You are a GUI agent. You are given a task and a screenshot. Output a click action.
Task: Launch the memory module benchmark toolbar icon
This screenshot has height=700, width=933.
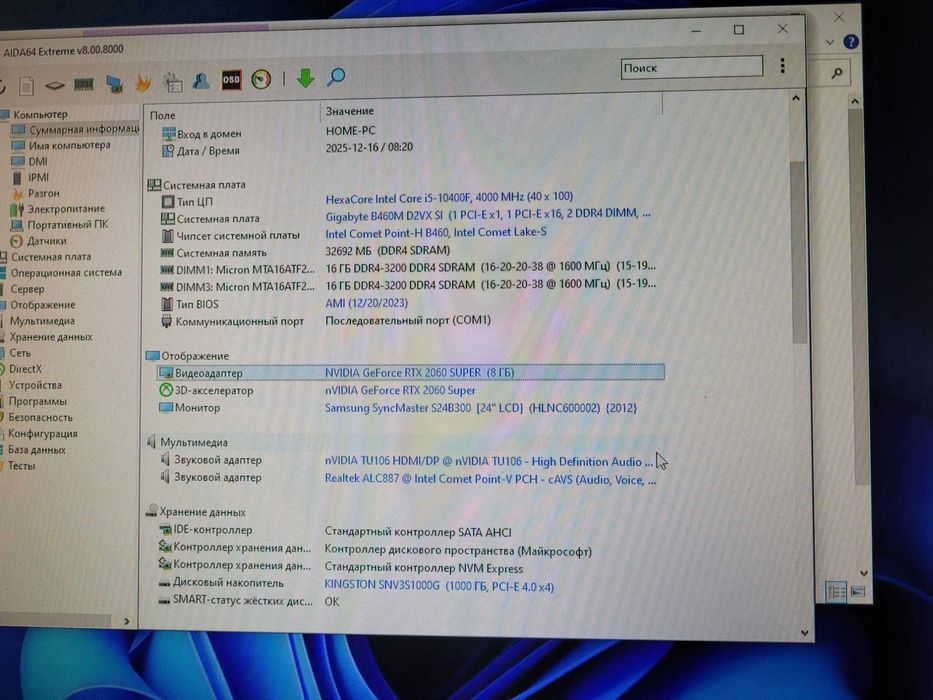(84, 85)
